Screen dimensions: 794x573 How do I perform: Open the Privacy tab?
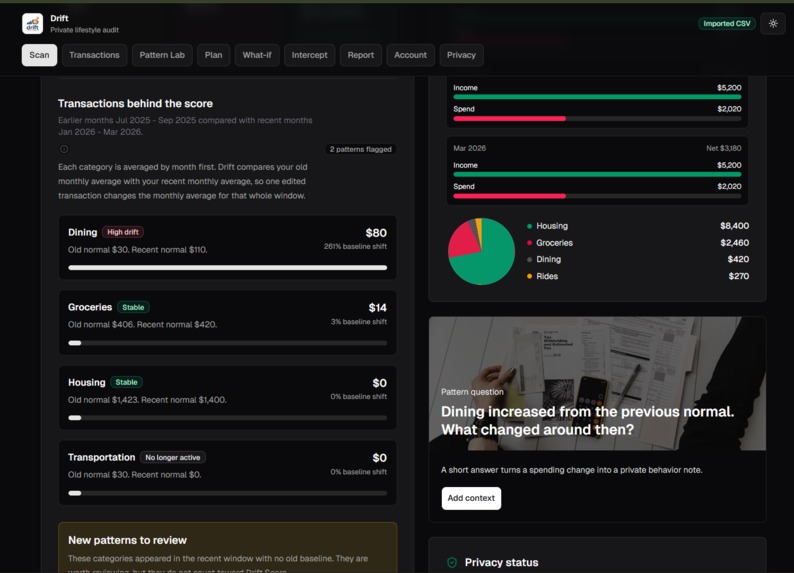461,55
